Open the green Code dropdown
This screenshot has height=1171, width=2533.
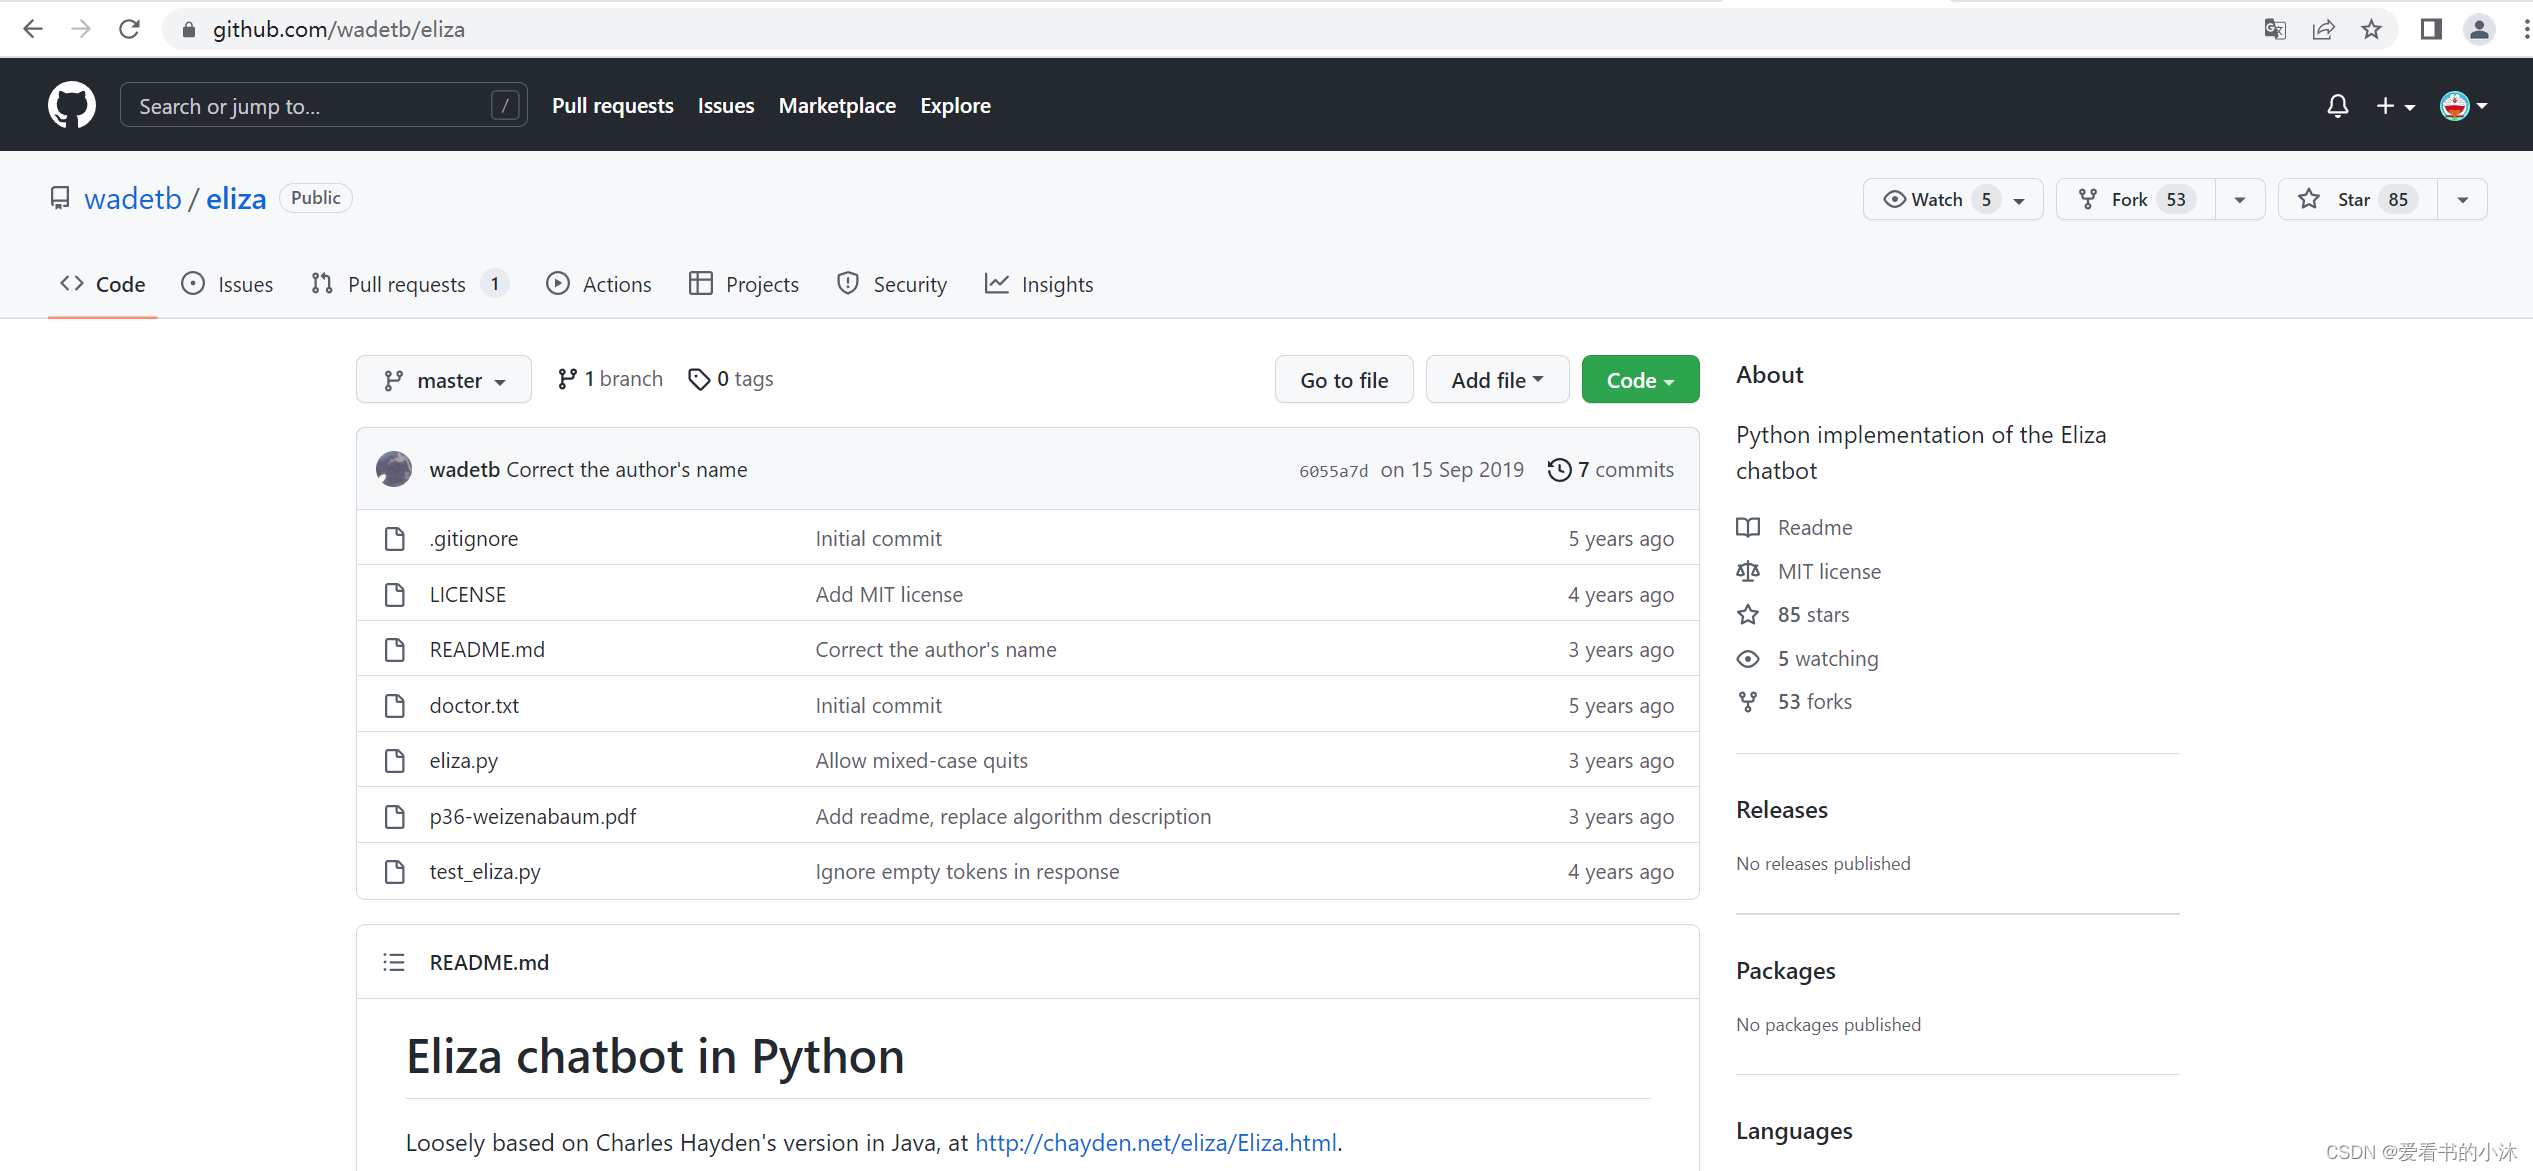[1639, 380]
